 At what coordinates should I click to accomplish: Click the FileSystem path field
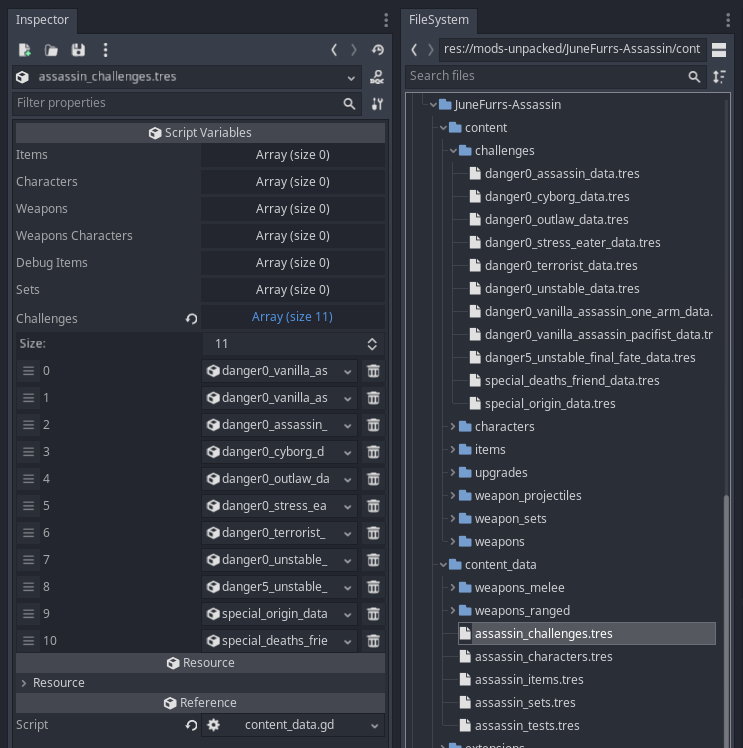tap(572, 49)
